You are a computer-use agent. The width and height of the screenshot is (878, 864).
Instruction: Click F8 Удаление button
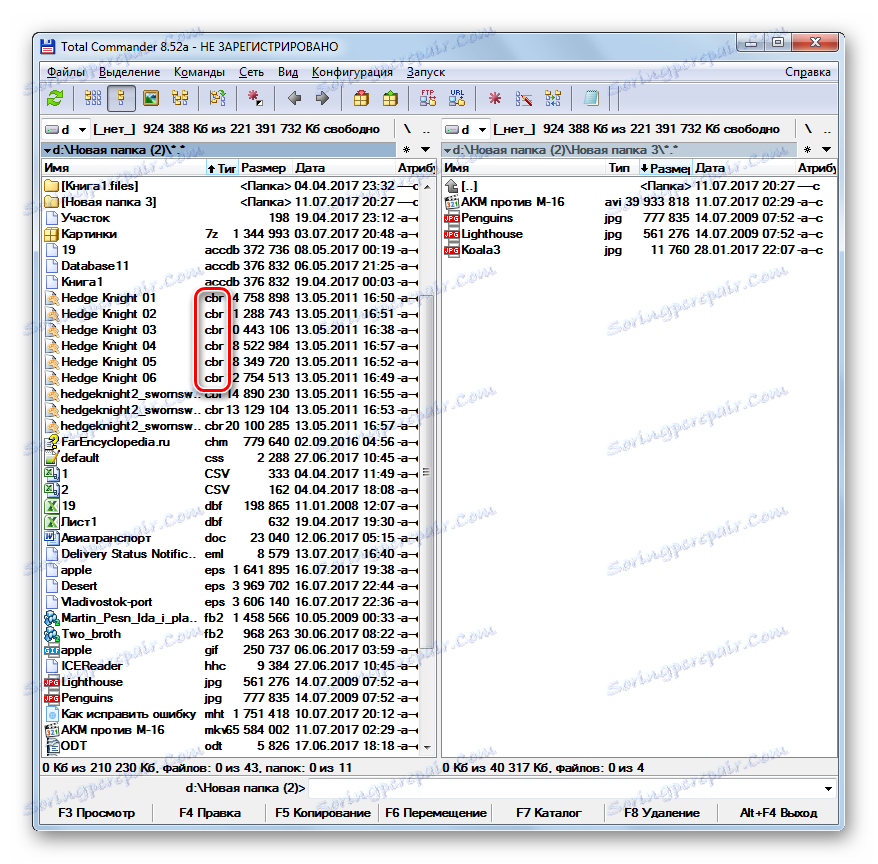tap(662, 812)
